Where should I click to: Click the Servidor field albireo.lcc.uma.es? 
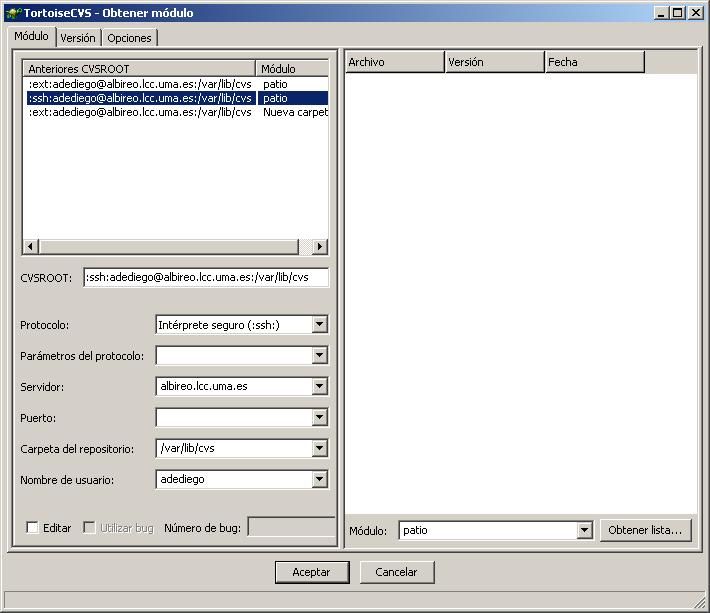[x=234, y=386]
